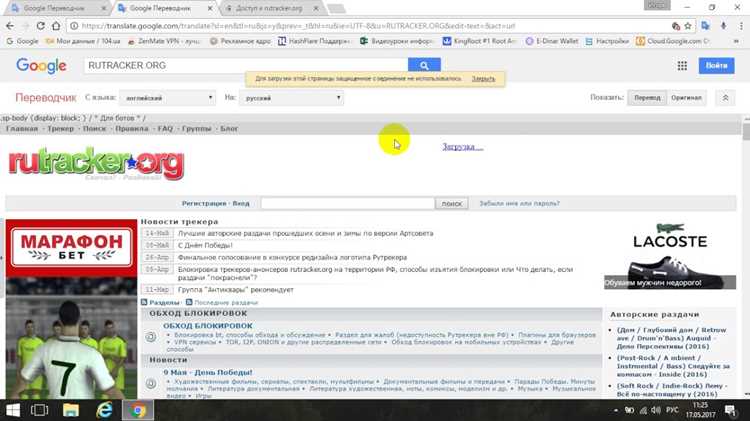The width and height of the screenshot is (750, 421).
Task: Click the Загрузка... link
Action: point(463,147)
